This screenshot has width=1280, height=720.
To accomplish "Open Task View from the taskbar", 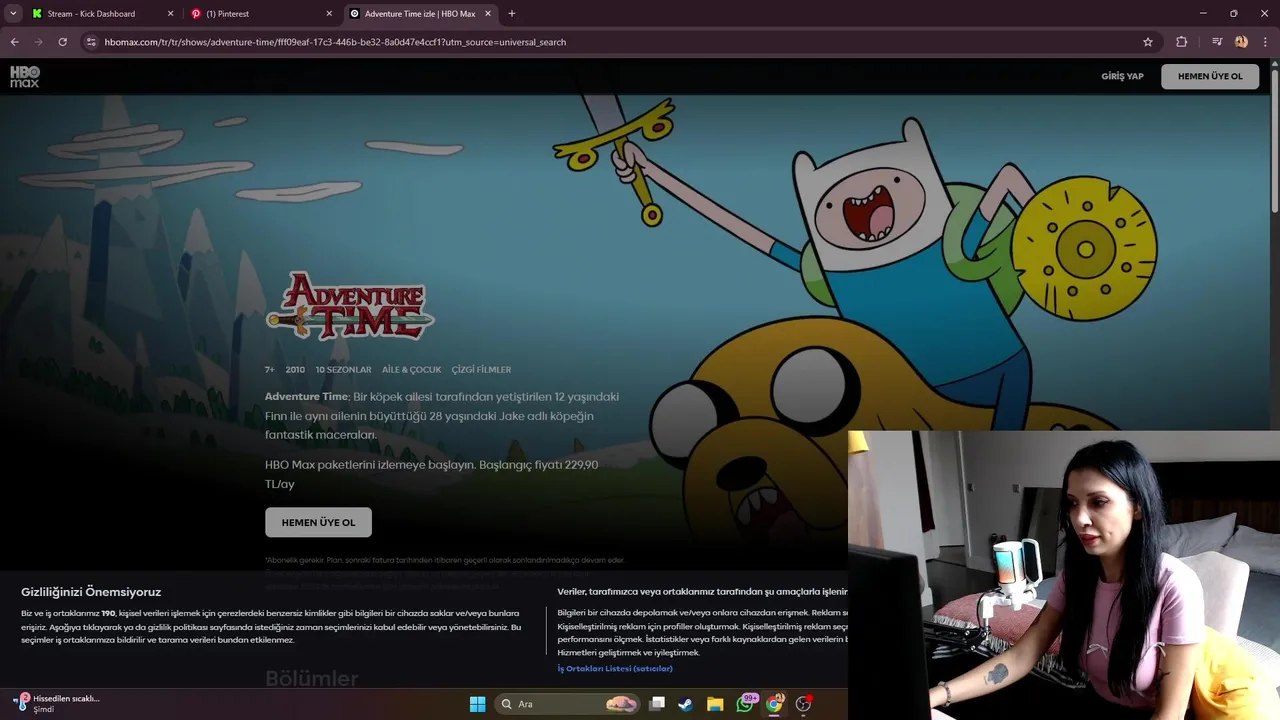I will (x=657, y=704).
